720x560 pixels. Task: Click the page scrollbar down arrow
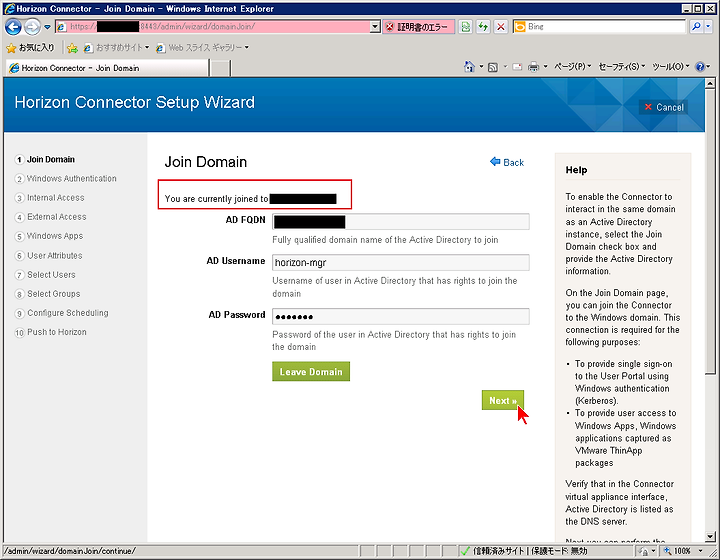tap(710, 537)
